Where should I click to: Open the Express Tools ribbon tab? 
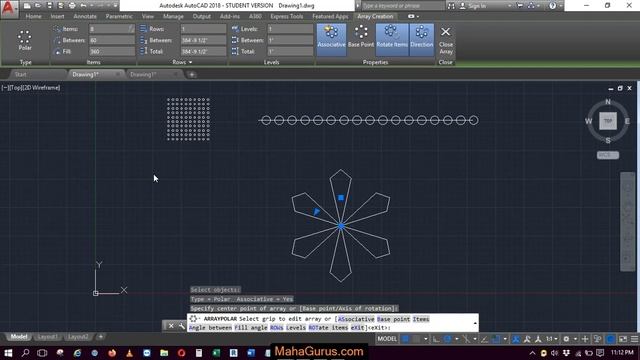(x=287, y=16)
